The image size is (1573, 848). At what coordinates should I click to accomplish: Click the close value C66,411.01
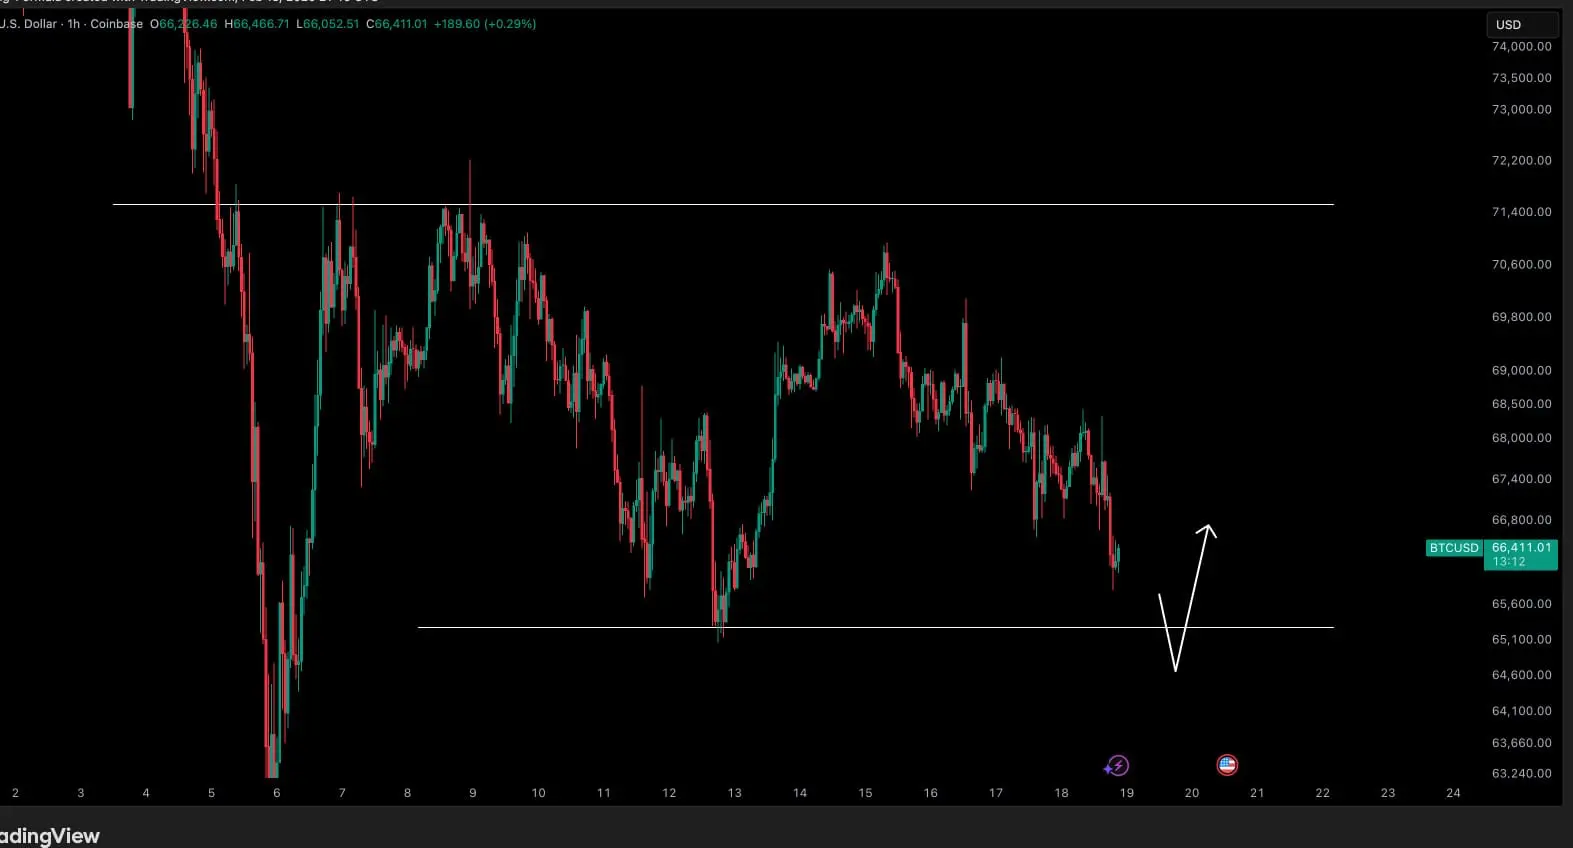pyautogui.click(x=397, y=24)
